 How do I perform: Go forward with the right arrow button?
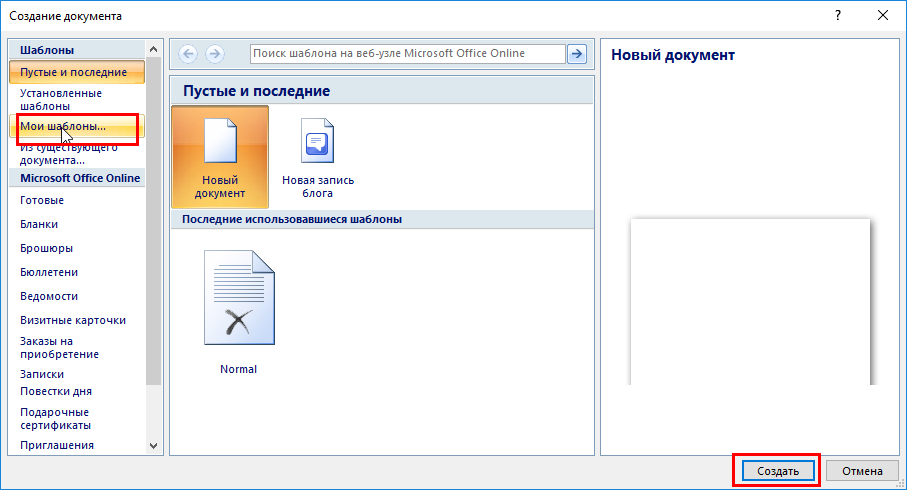215,54
